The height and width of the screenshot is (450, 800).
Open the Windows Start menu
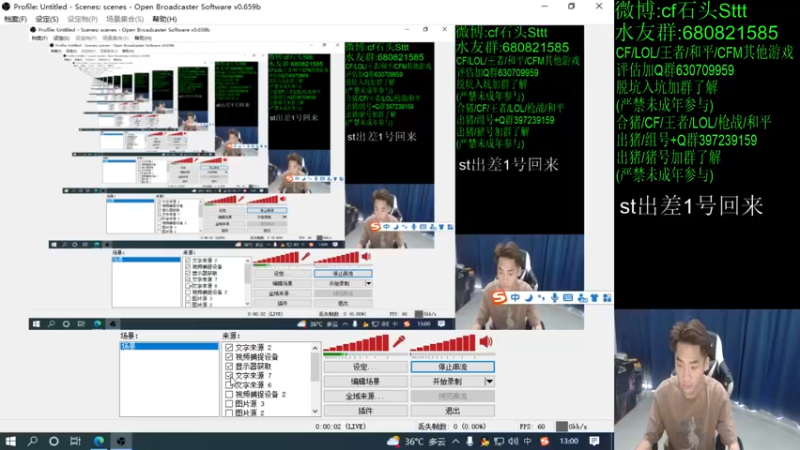[x=11, y=441]
